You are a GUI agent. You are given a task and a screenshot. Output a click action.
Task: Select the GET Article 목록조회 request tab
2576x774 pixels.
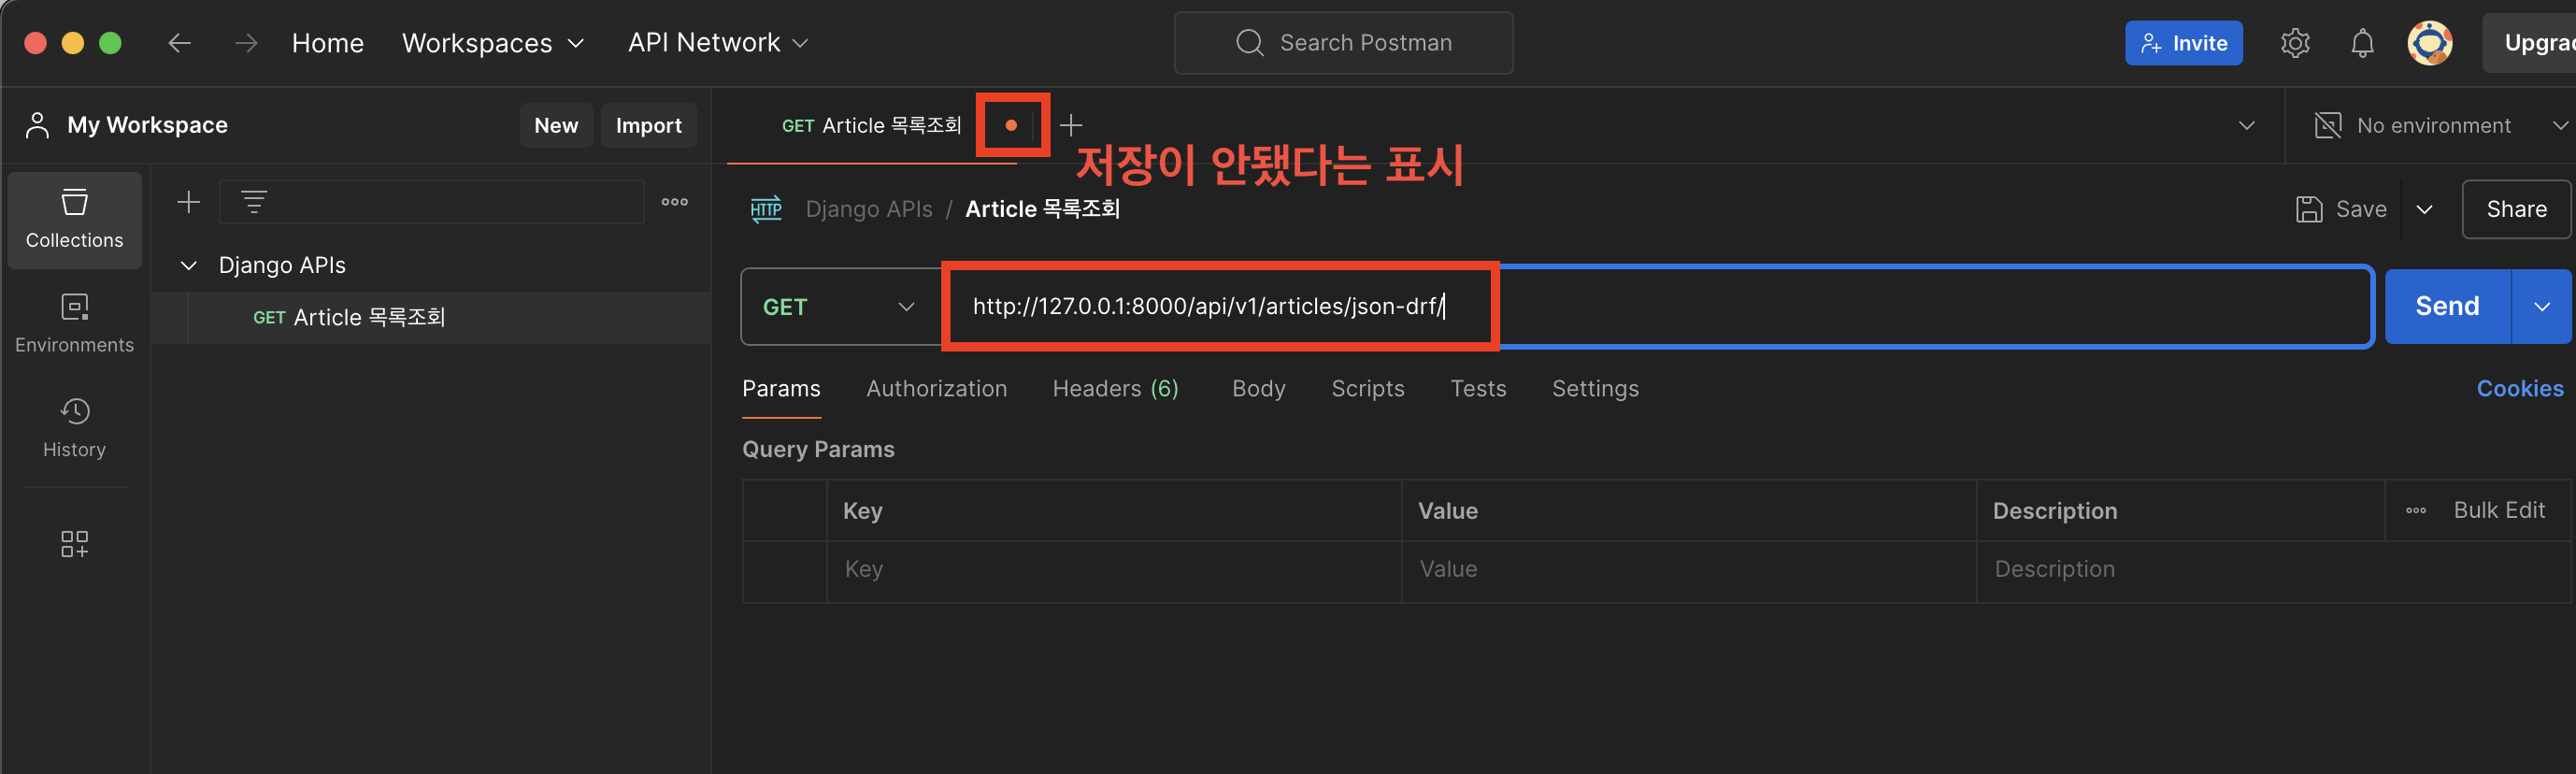tap(871, 125)
